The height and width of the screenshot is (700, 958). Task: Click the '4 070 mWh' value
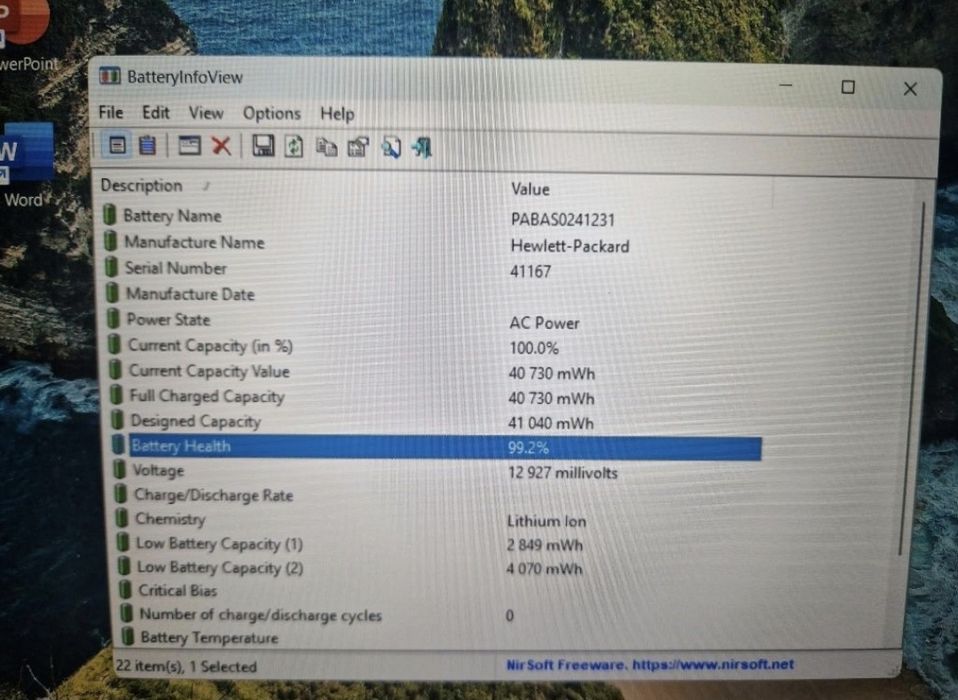[544, 569]
